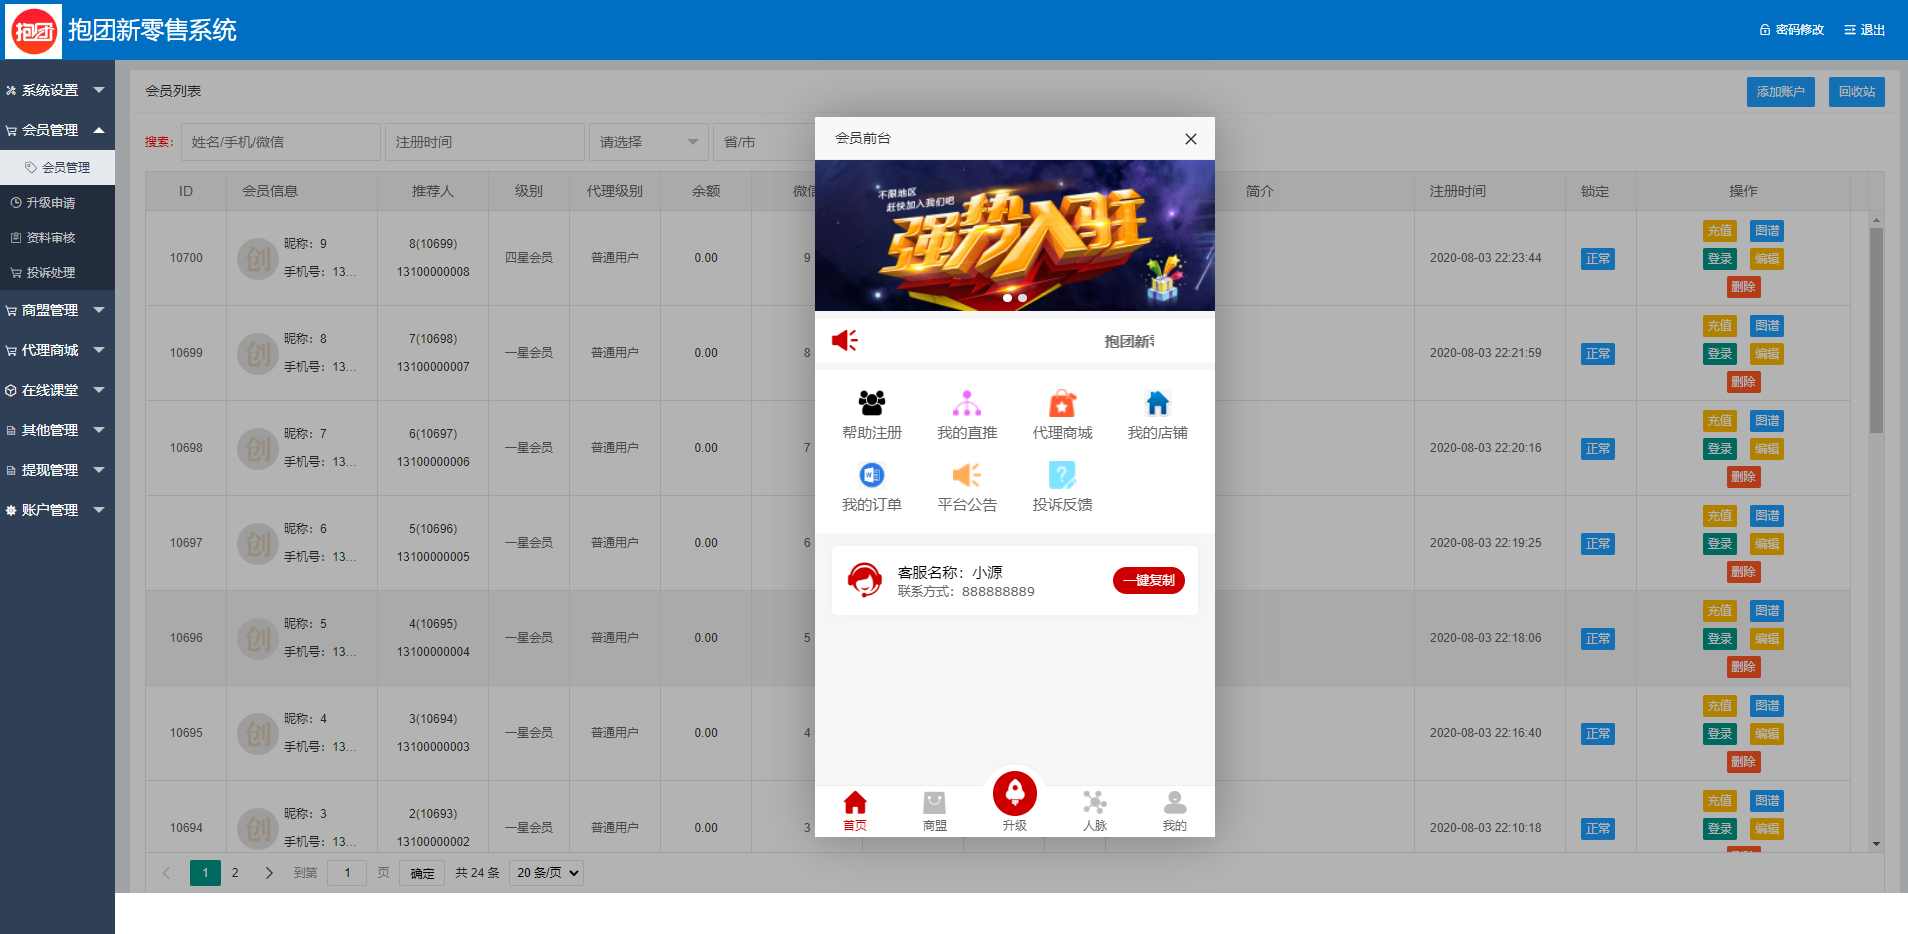Screen dimensions: 1908x934
Task: Click the 我的订单 document icon
Action: pyautogui.click(x=871, y=476)
